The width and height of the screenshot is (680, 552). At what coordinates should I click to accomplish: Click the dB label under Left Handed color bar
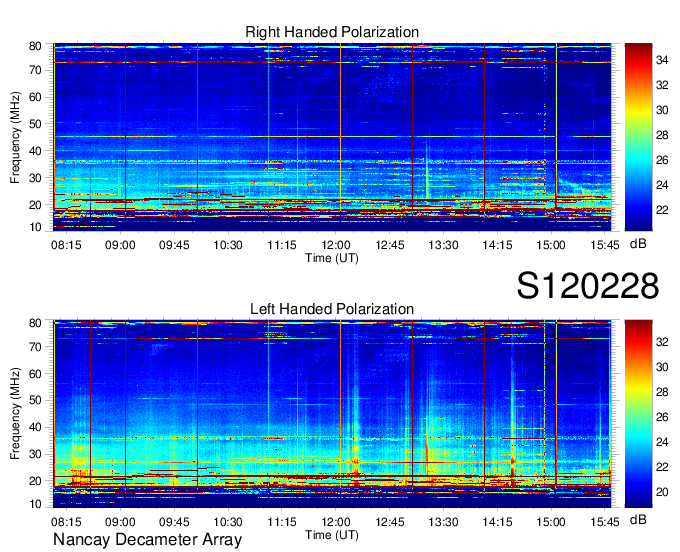click(x=638, y=519)
